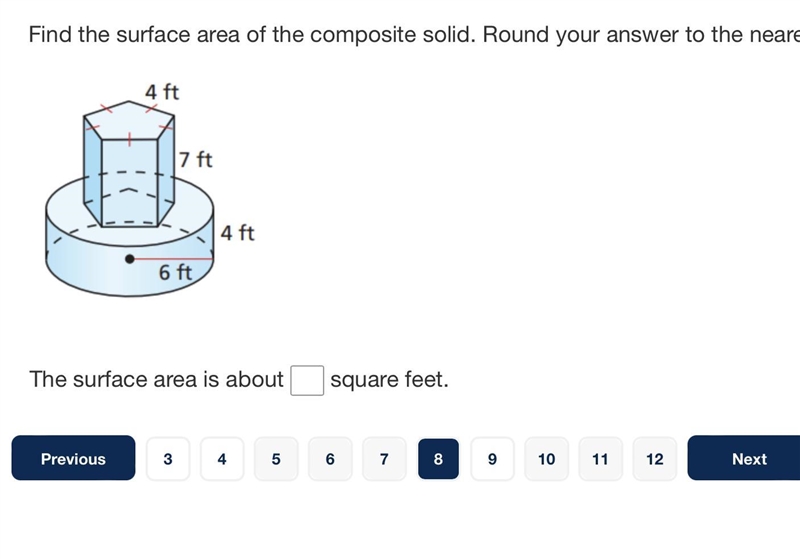The height and width of the screenshot is (559, 800).
Task: Click the 7 ft prism height label
Action: click(x=195, y=160)
